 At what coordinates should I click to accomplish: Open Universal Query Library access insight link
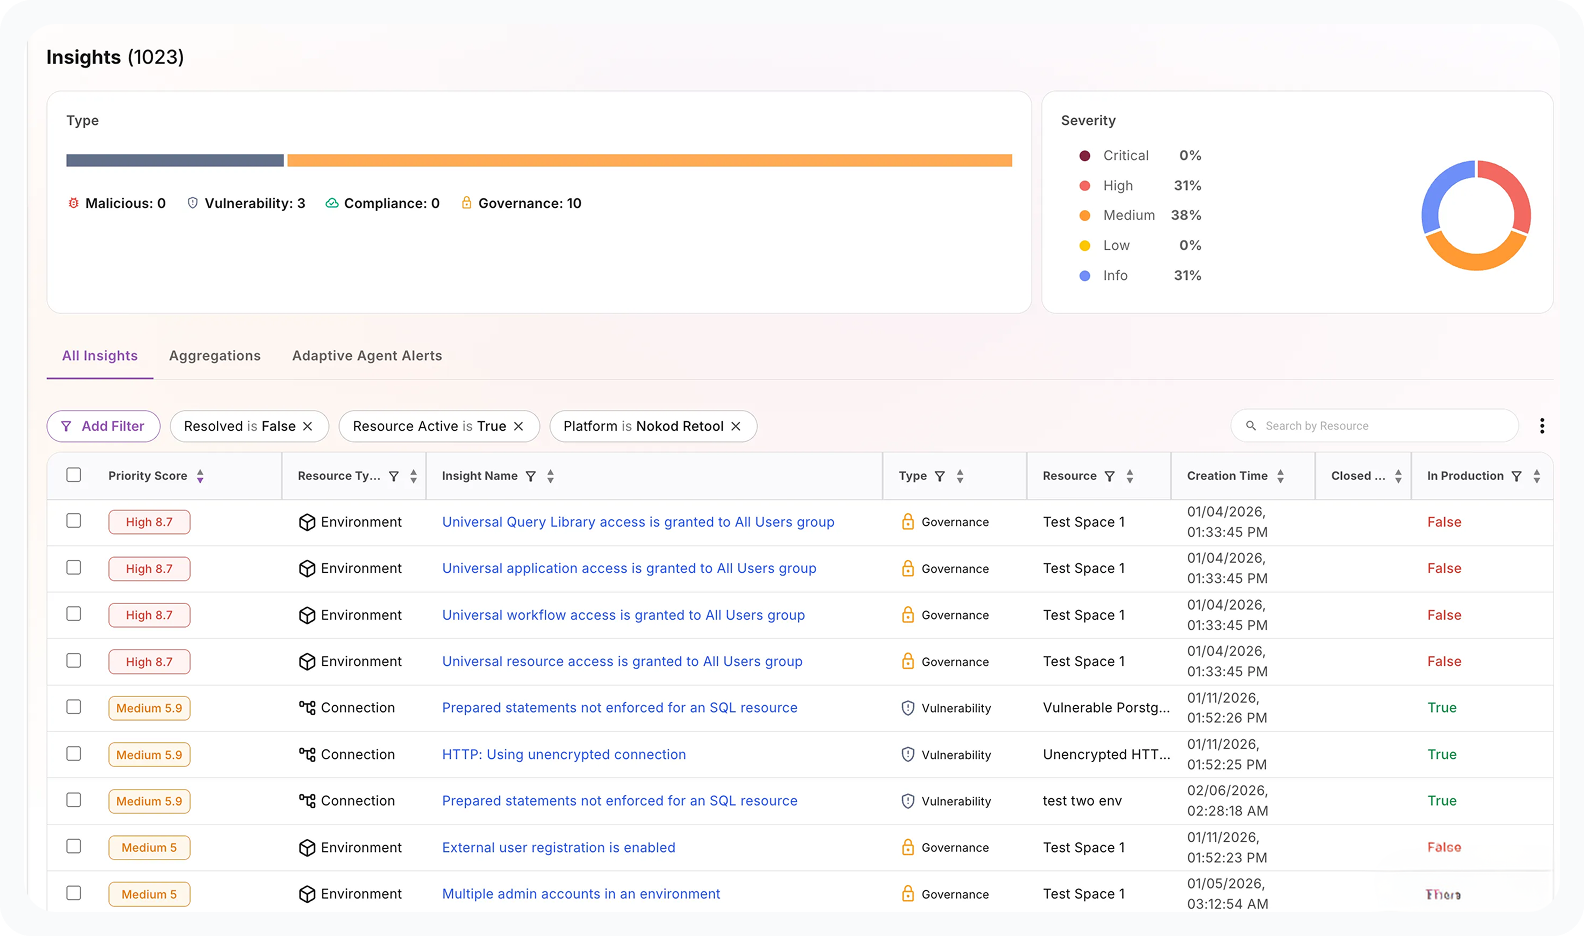click(638, 522)
